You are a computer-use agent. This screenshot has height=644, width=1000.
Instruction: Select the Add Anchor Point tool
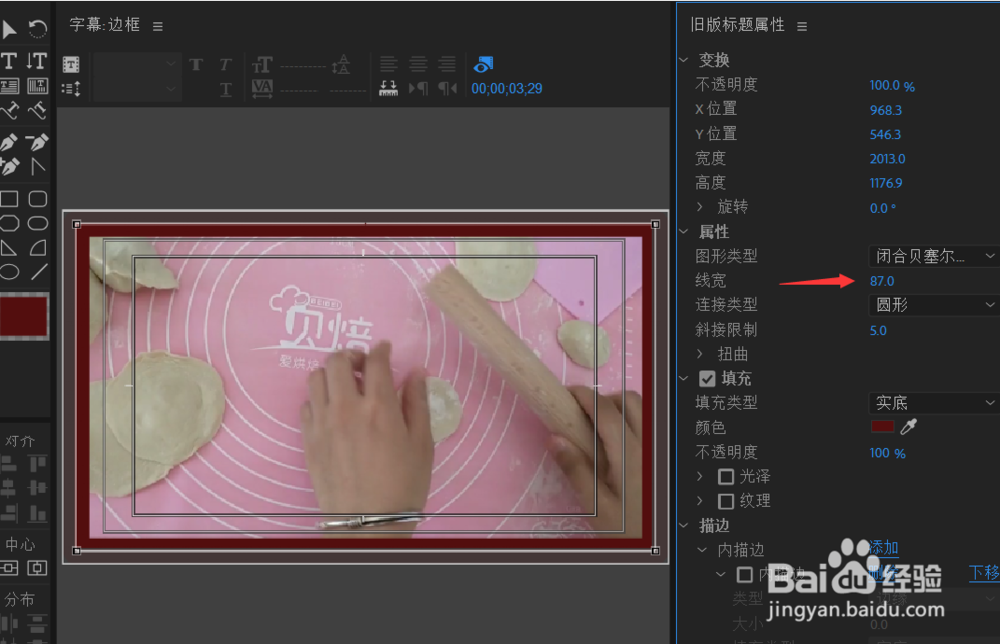[10, 167]
